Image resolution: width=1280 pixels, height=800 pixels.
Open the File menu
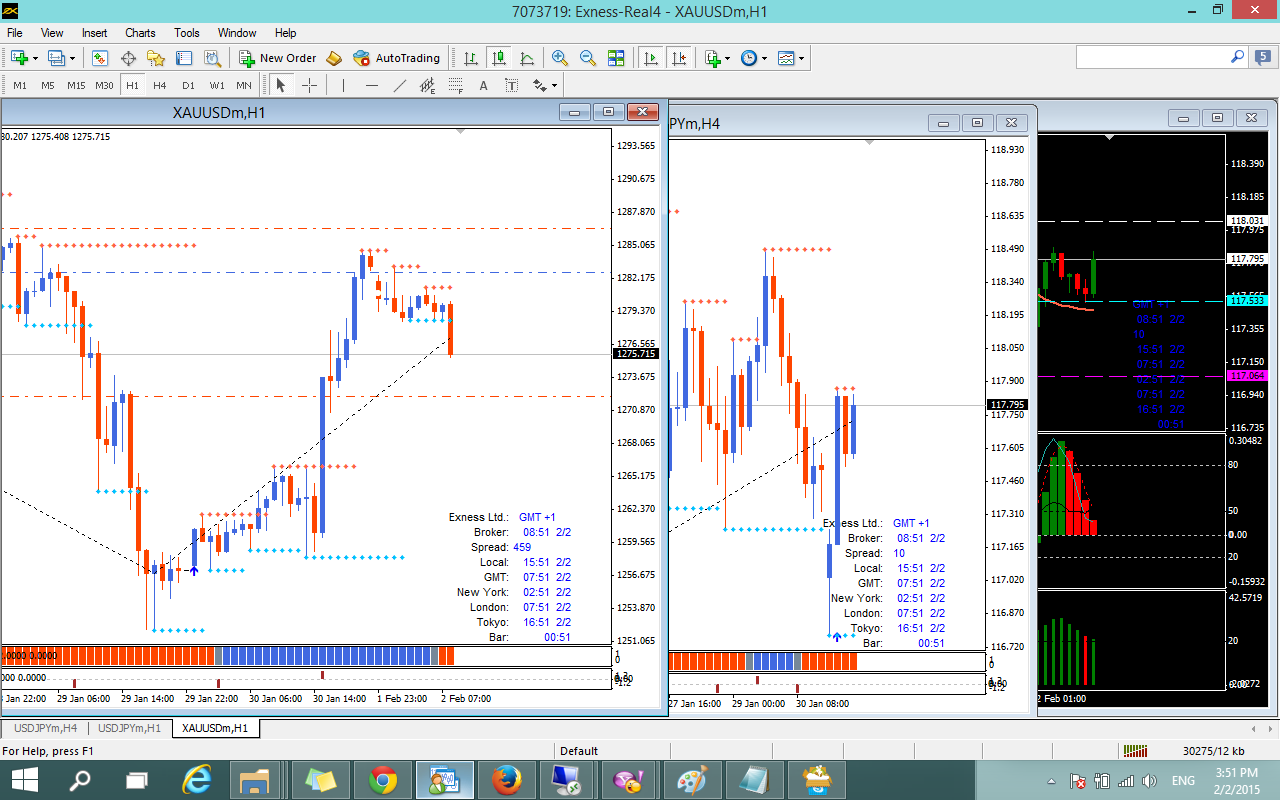pos(15,33)
